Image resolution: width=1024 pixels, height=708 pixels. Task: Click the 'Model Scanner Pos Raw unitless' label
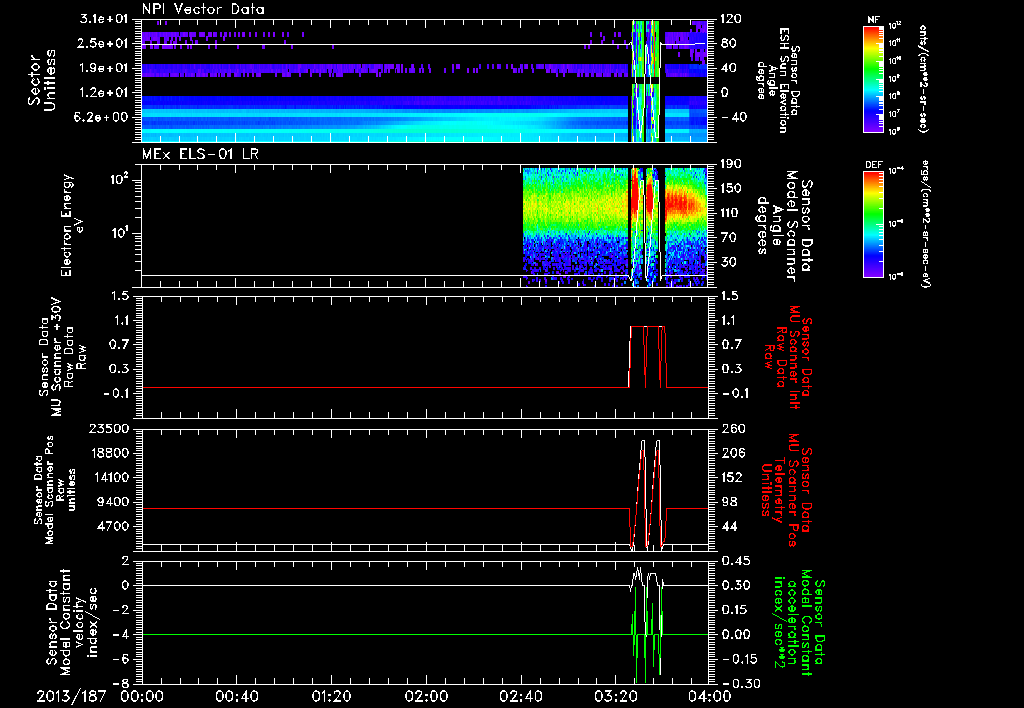click(55, 490)
